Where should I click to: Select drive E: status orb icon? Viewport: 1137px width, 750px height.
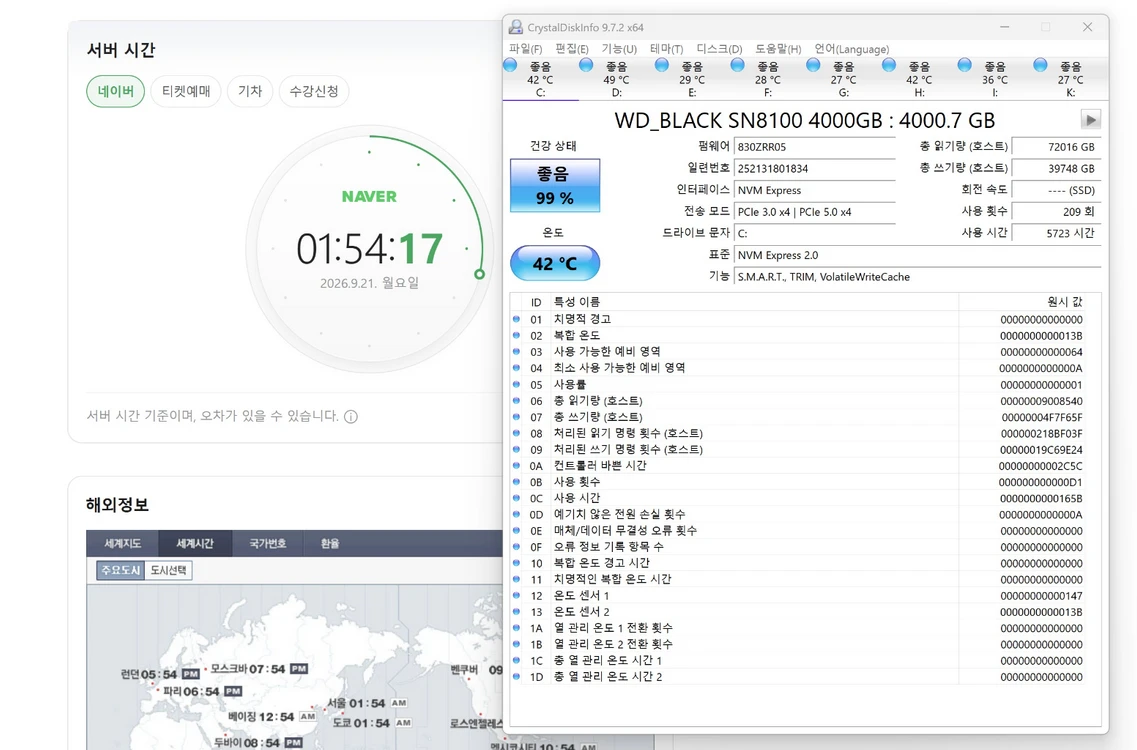point(661,65)
